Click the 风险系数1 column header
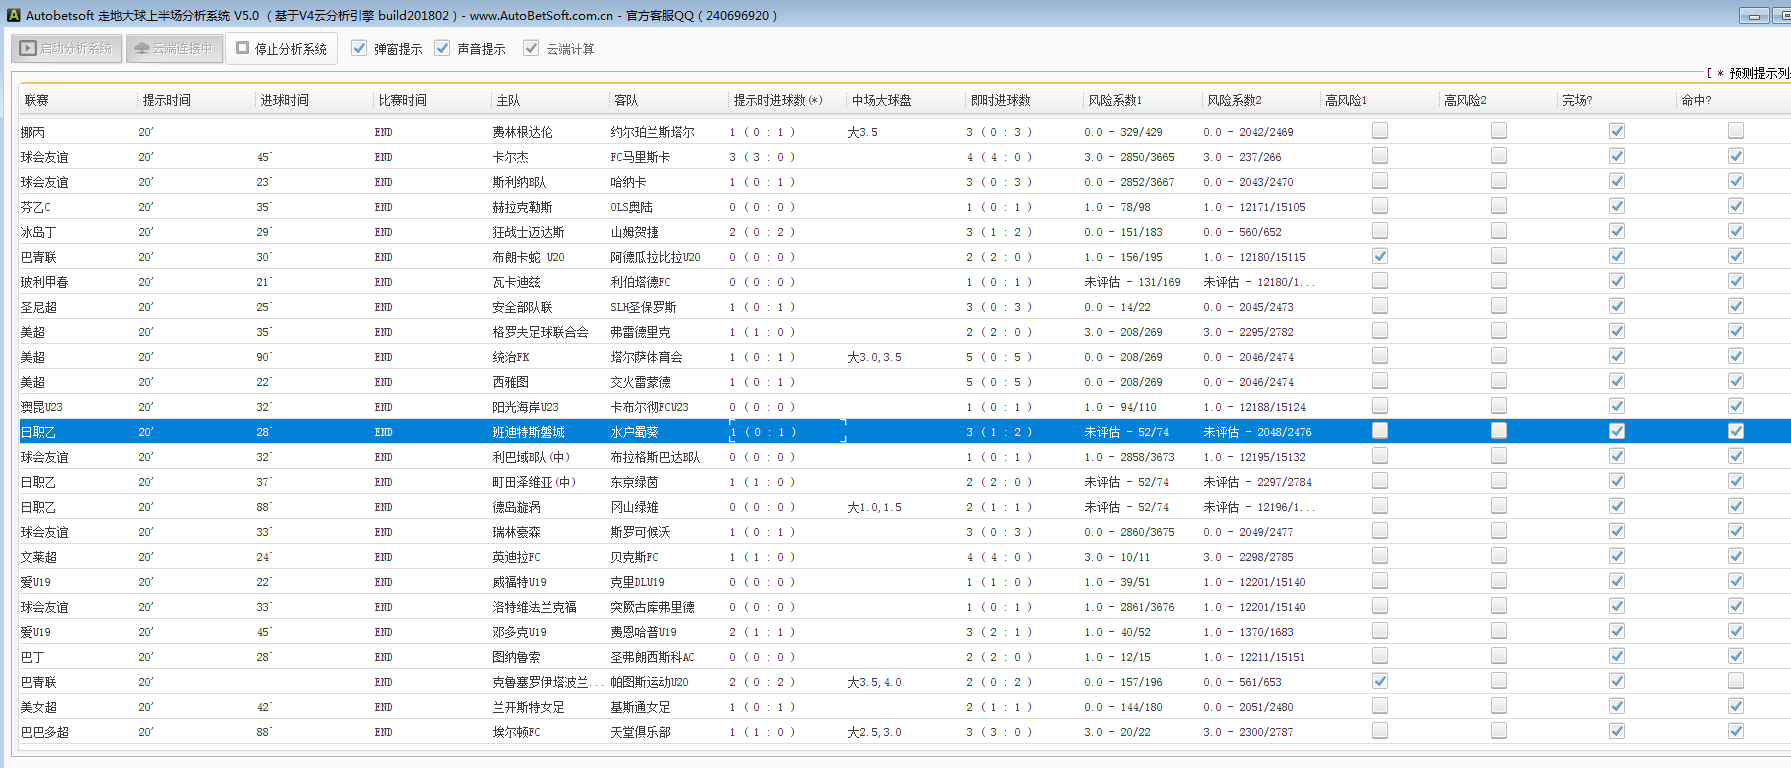This screenshot has width=1791, height=768. [x=1115, y=100]
